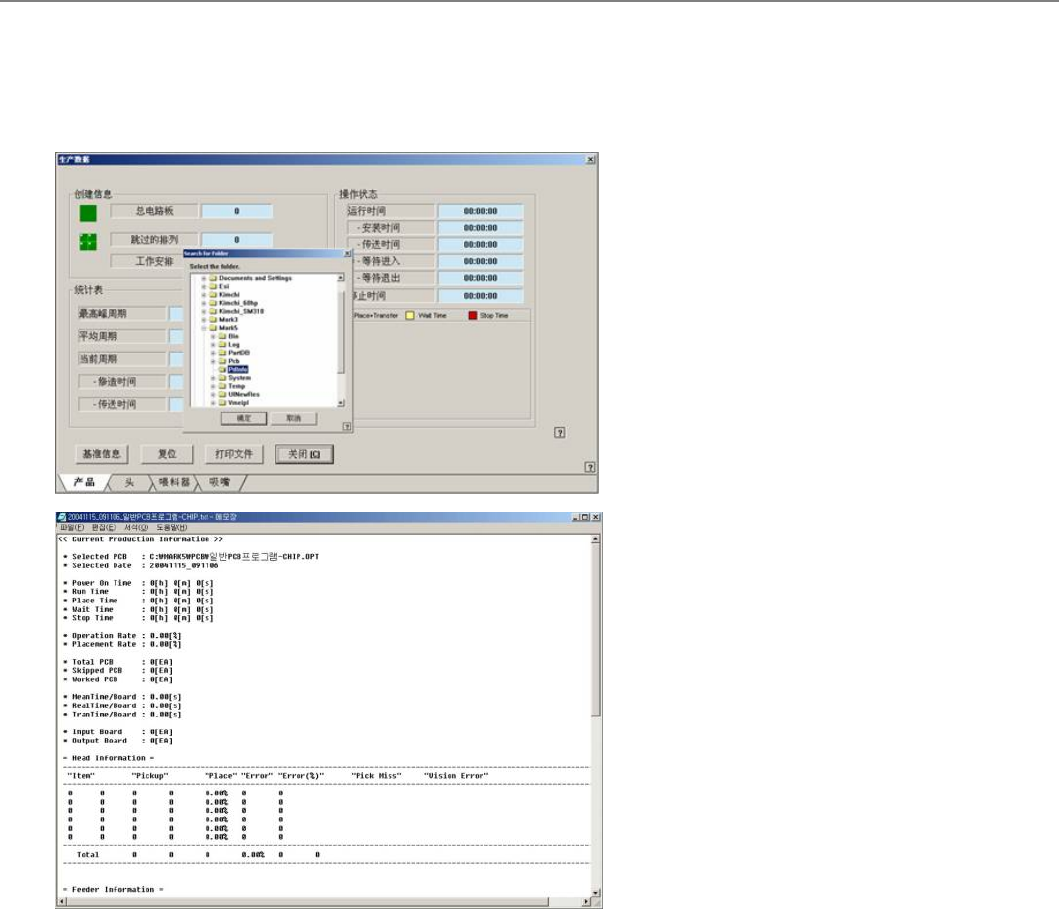Click the 平均周期 label
The image size is (1059, 909).
tap(122, 336)
